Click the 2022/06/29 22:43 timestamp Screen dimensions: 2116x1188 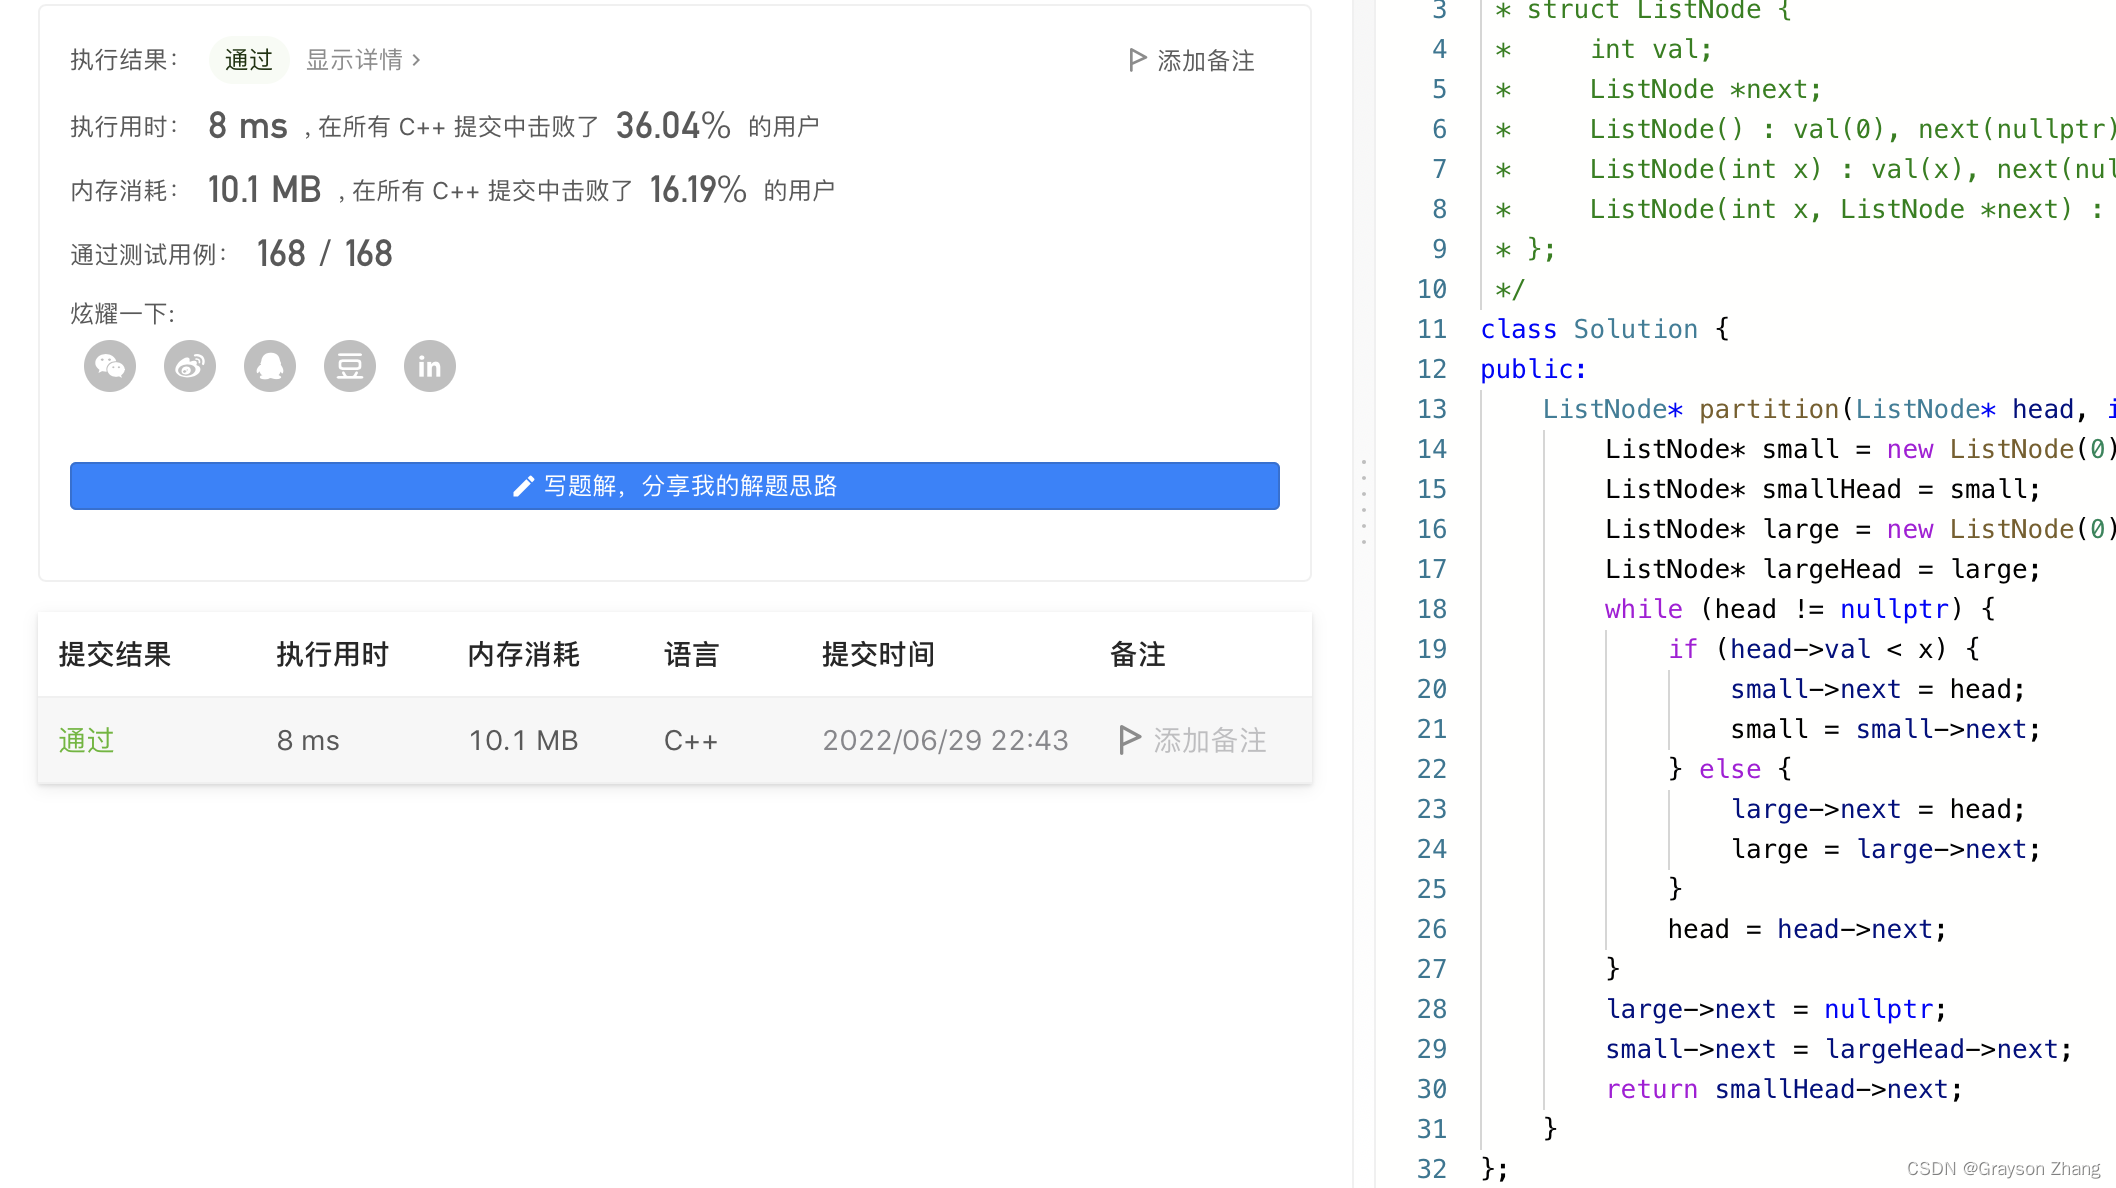(x=946, y=740)
